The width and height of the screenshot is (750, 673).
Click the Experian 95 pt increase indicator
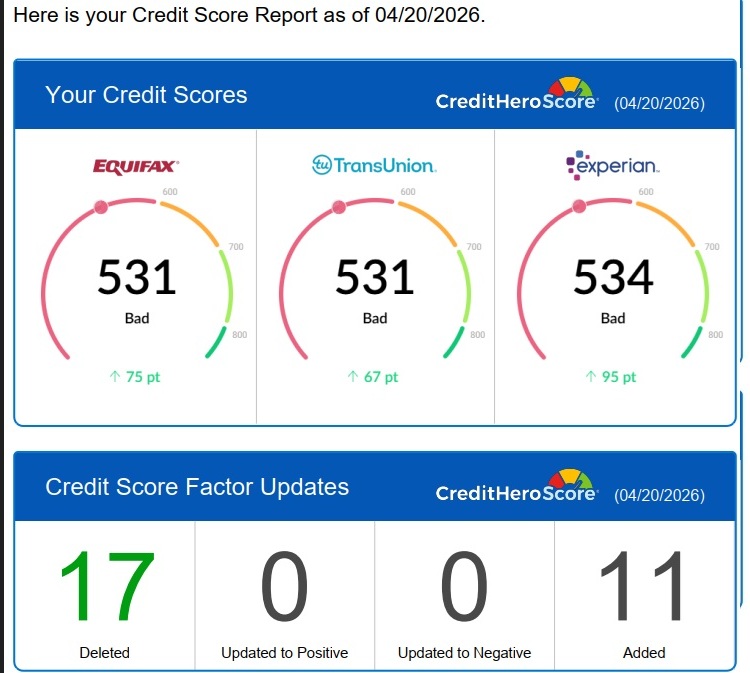tap(611, 377)
